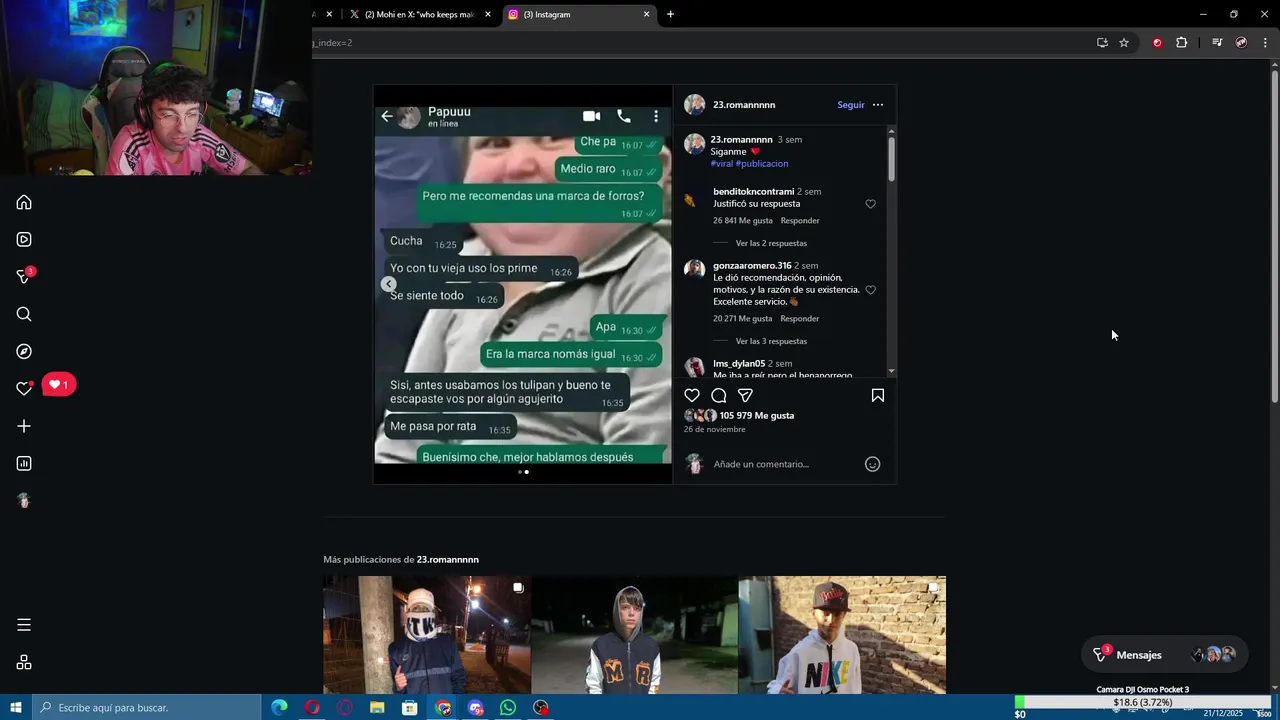The height and width of the screenshot is (720, 1280).
Task: Click the Create plus icon in the sidebar
Action: tap(24, 426)
